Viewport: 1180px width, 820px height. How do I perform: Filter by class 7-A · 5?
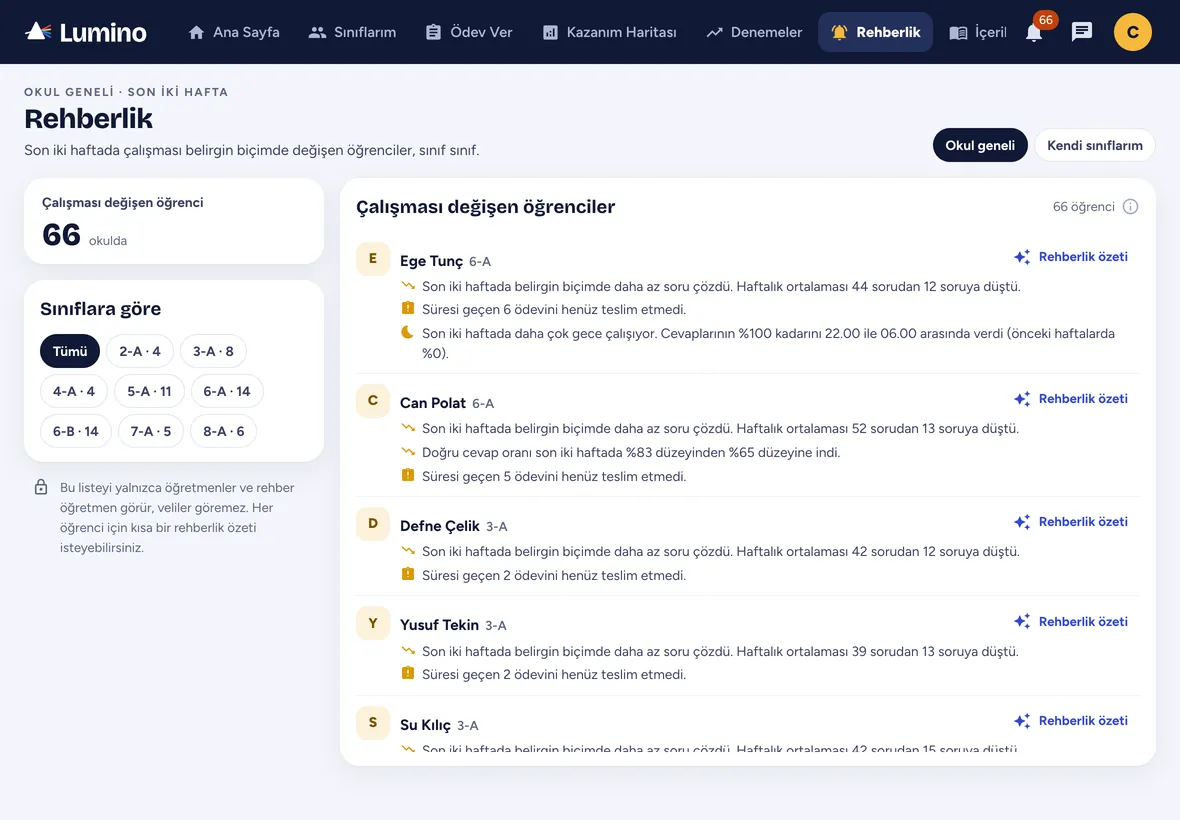(151, 431)
